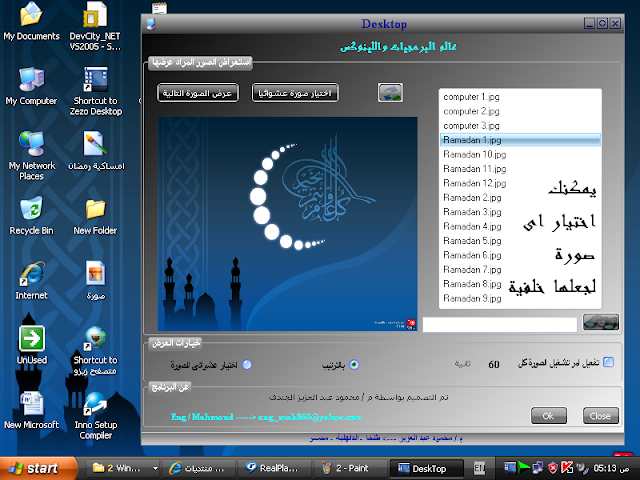Open the DevCity_NET VS2005 desktop icon
The width and height of the screenshot is (640, 480).
95,25
